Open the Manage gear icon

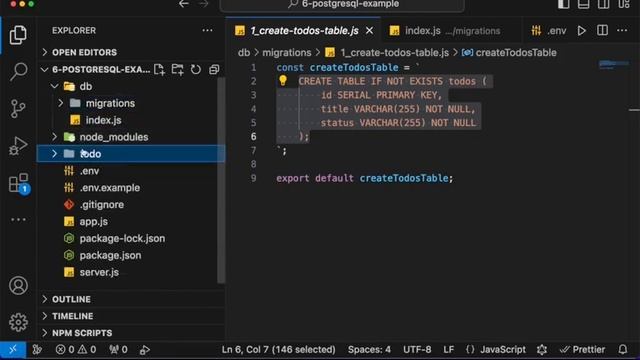click(x=18, y=322)
